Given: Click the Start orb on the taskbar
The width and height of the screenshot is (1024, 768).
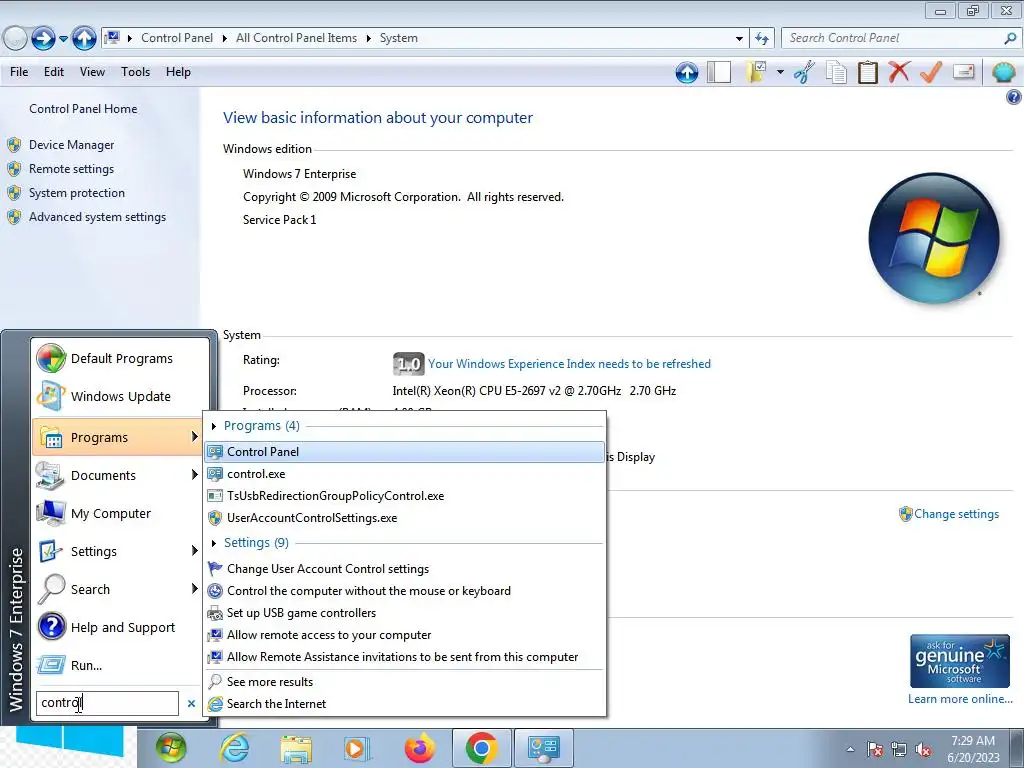Looking at the screenshot, I should 171,748.
